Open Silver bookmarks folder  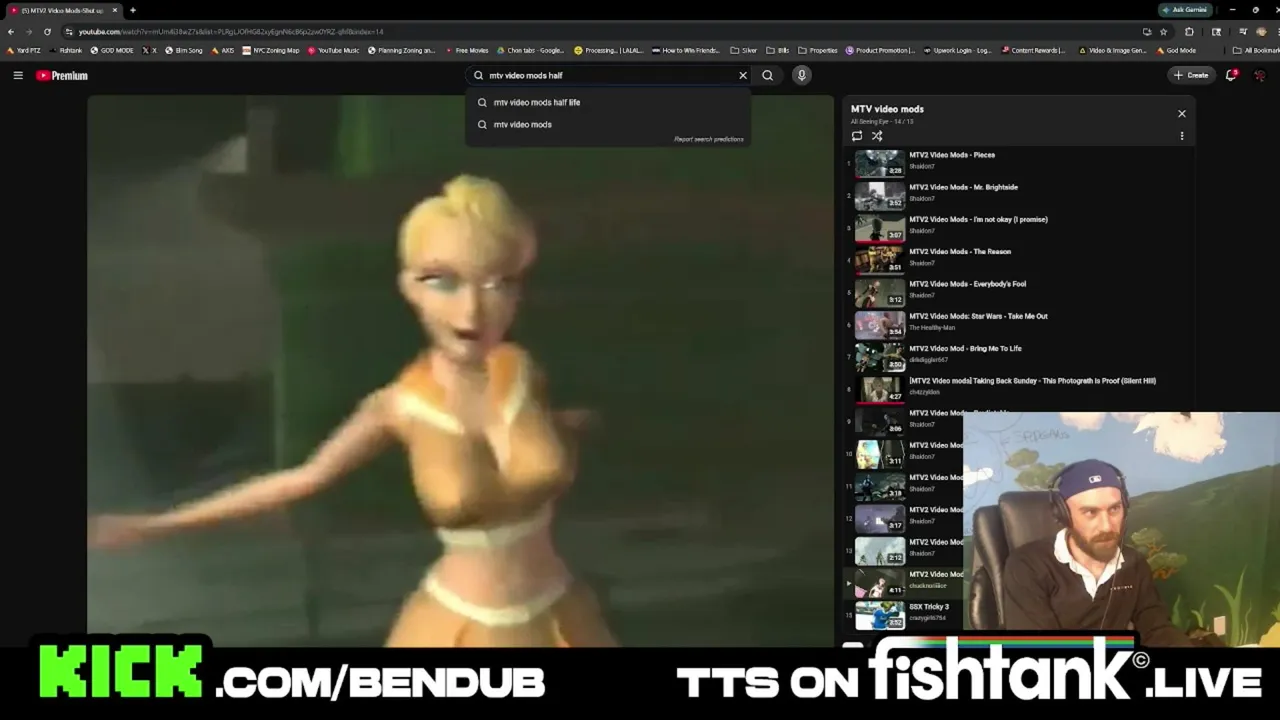coord(744,50)
